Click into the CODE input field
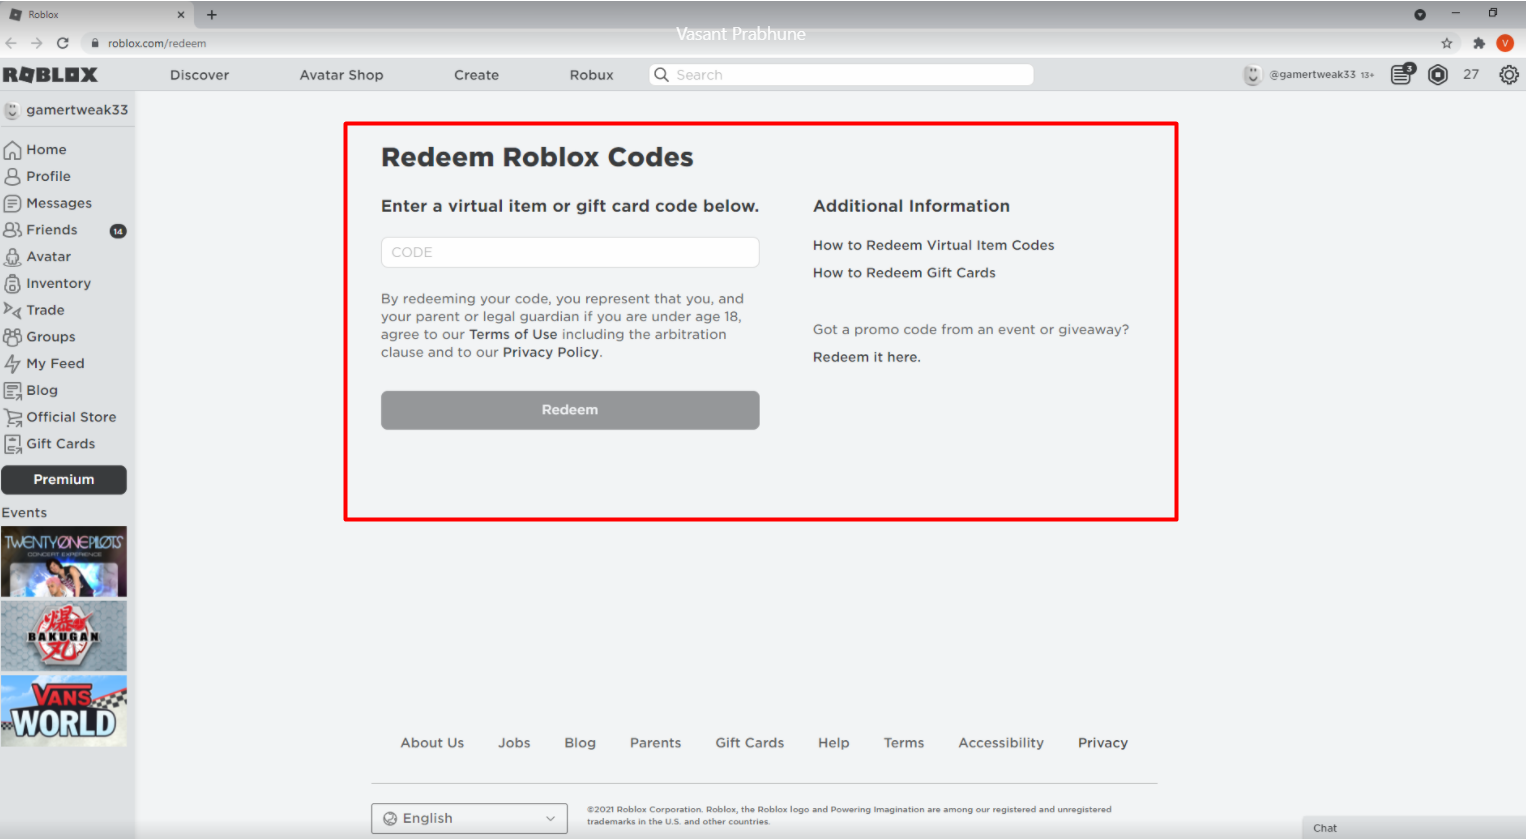This screenshot has width=1526, height=839. 570,252
